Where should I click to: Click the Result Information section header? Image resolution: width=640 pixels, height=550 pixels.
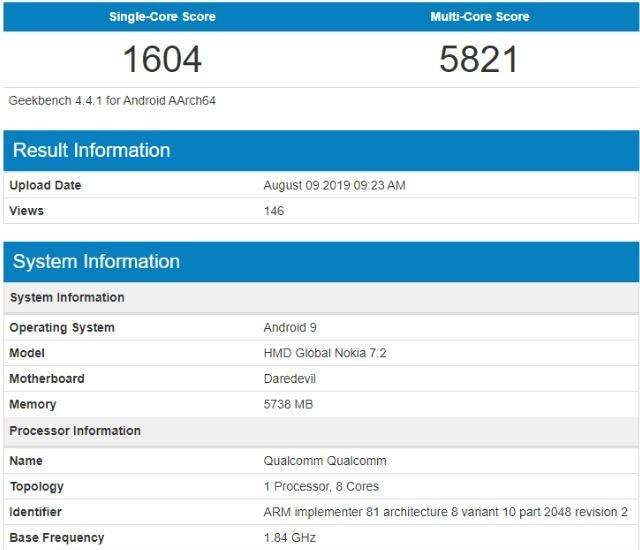[91, 151]
